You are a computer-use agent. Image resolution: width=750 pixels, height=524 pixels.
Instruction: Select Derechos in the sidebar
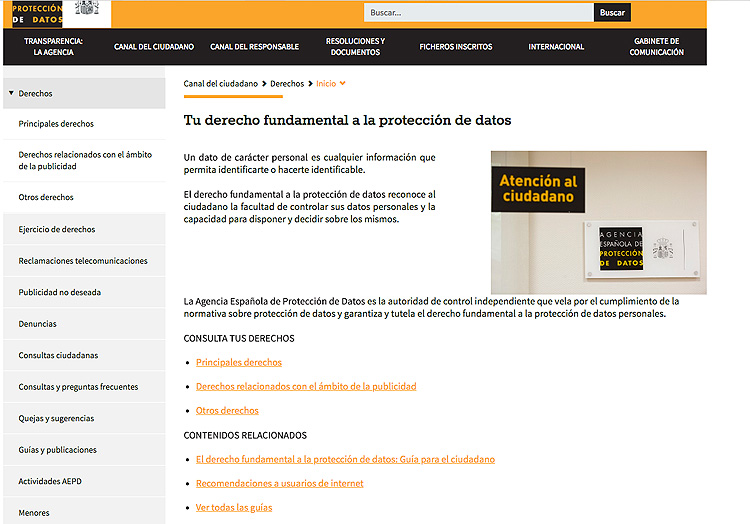point(84,93)
